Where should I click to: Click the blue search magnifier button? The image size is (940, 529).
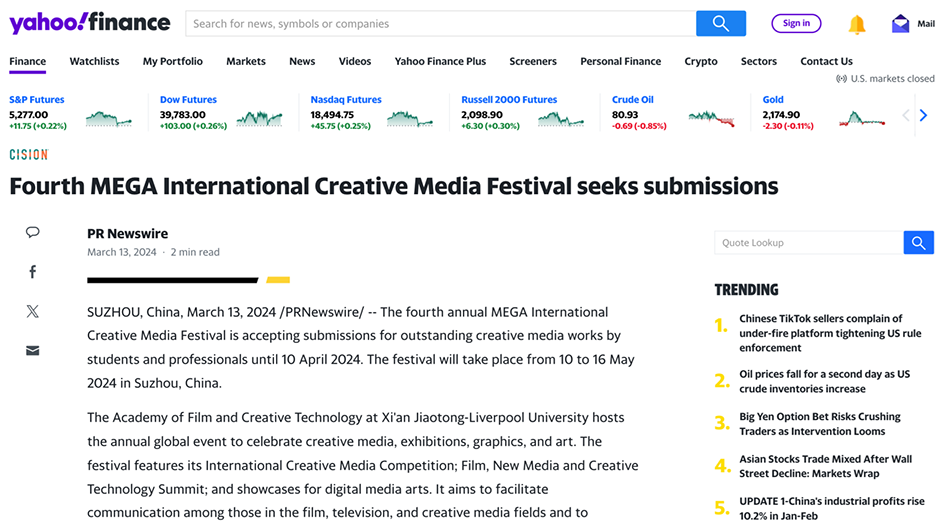(721, 23)
